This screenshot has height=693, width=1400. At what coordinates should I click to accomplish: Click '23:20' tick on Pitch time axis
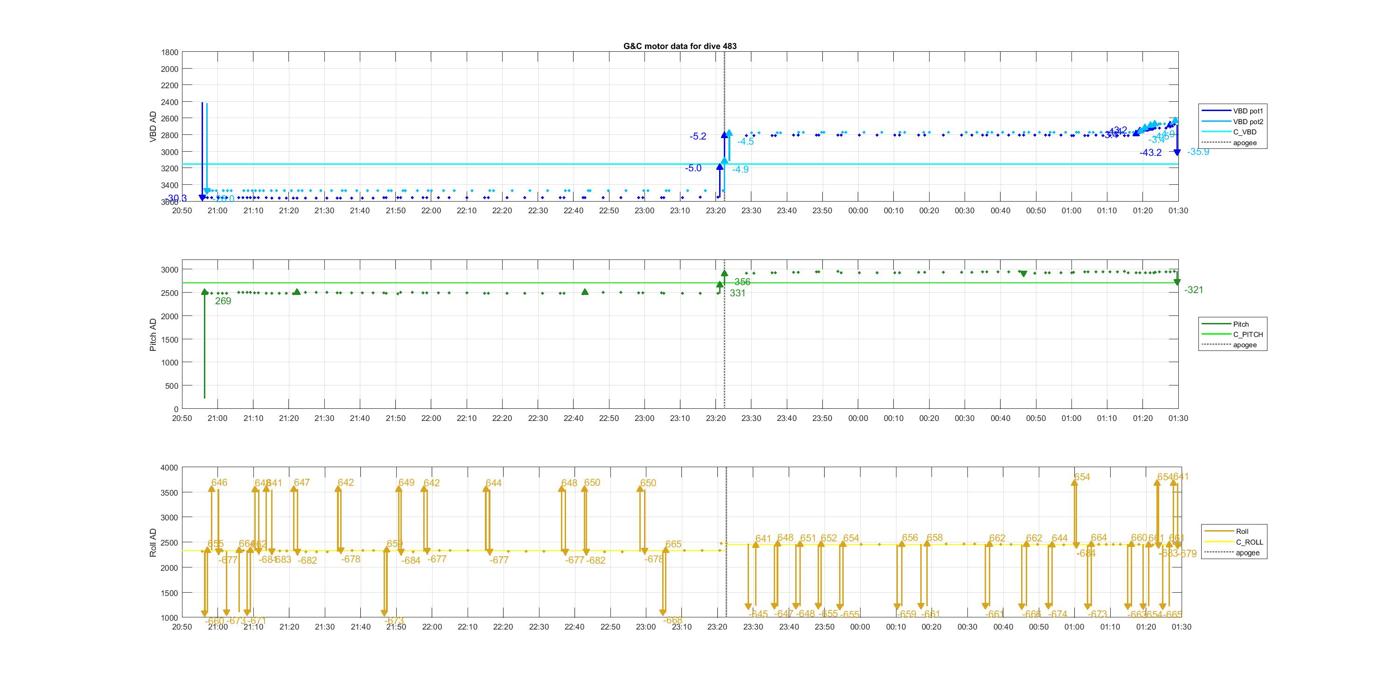pyautogui.click(x=716, y=418)
